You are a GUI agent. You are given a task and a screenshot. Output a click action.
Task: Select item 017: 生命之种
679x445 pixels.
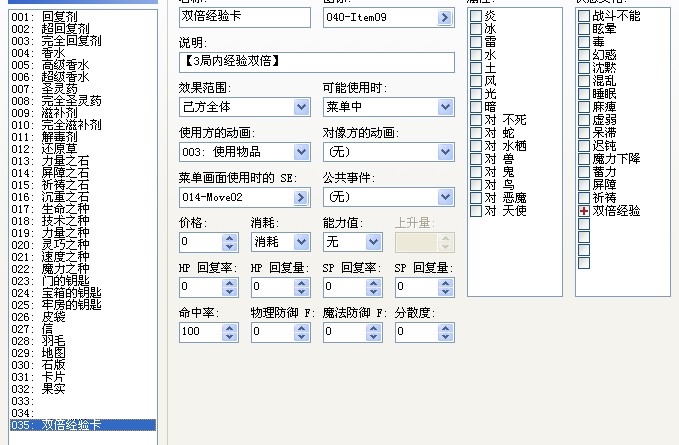coord(83,209)
